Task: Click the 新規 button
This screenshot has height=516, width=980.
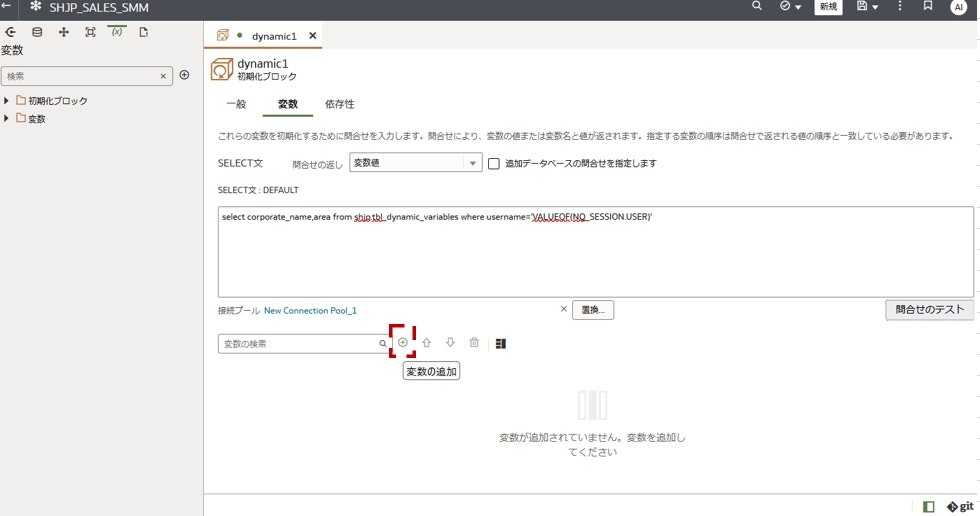Action: click(x=828, y=6)
